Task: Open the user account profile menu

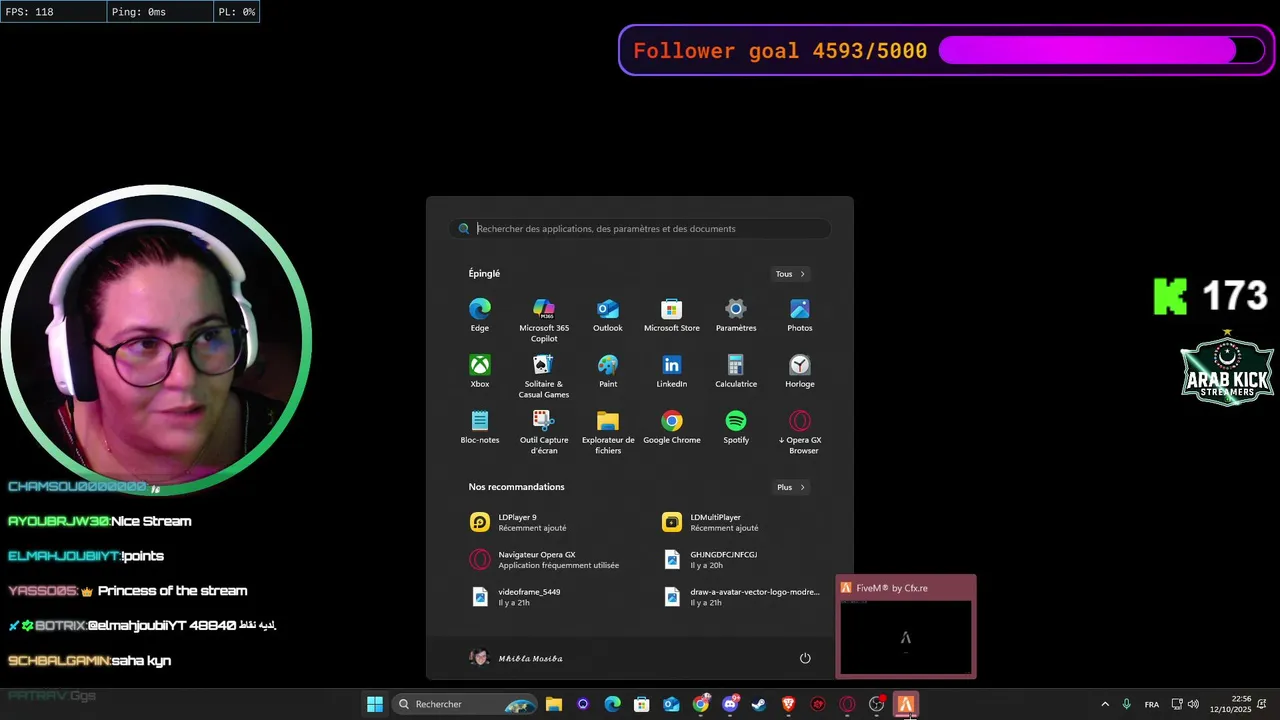Action: point(516,658)
